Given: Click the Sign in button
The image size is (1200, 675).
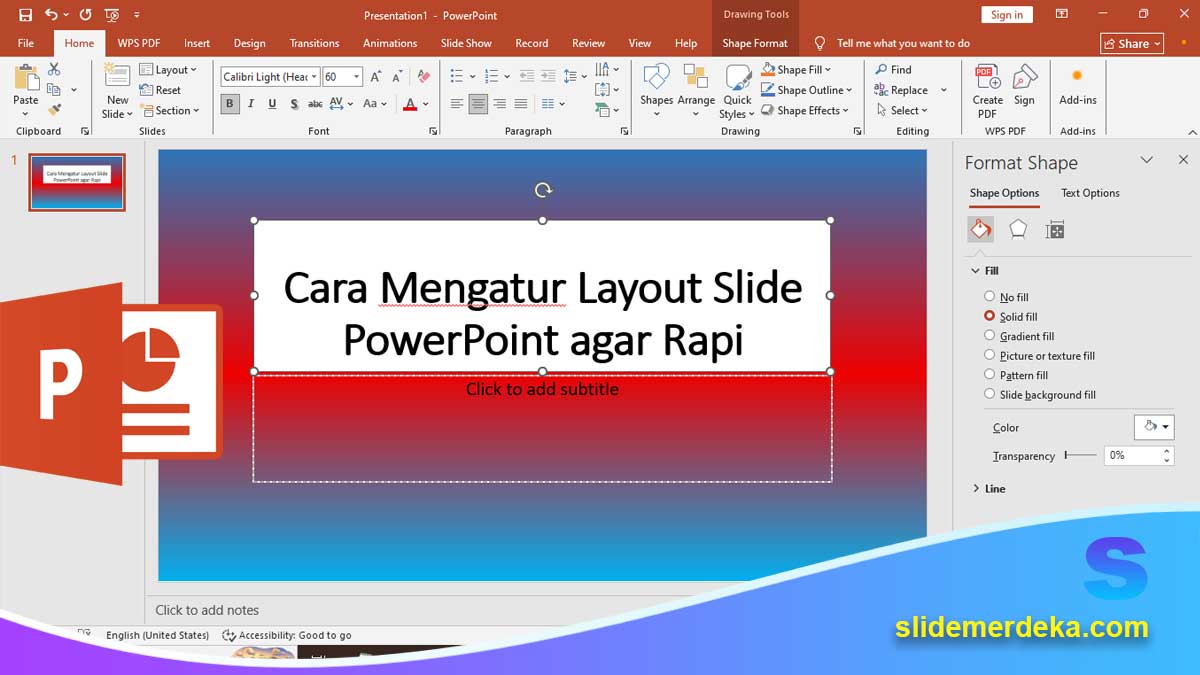Looking at the screenshot, I should pyautogui.click(x=1007, y=14).
